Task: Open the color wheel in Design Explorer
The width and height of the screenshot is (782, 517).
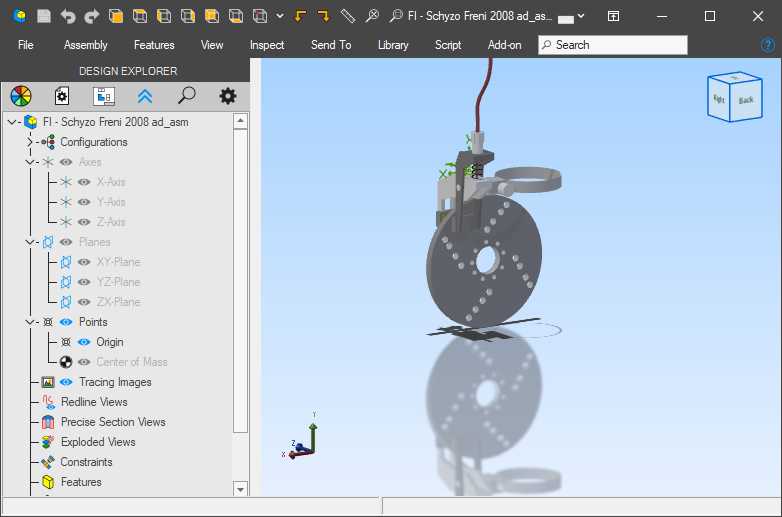Action: coord(21,96)
